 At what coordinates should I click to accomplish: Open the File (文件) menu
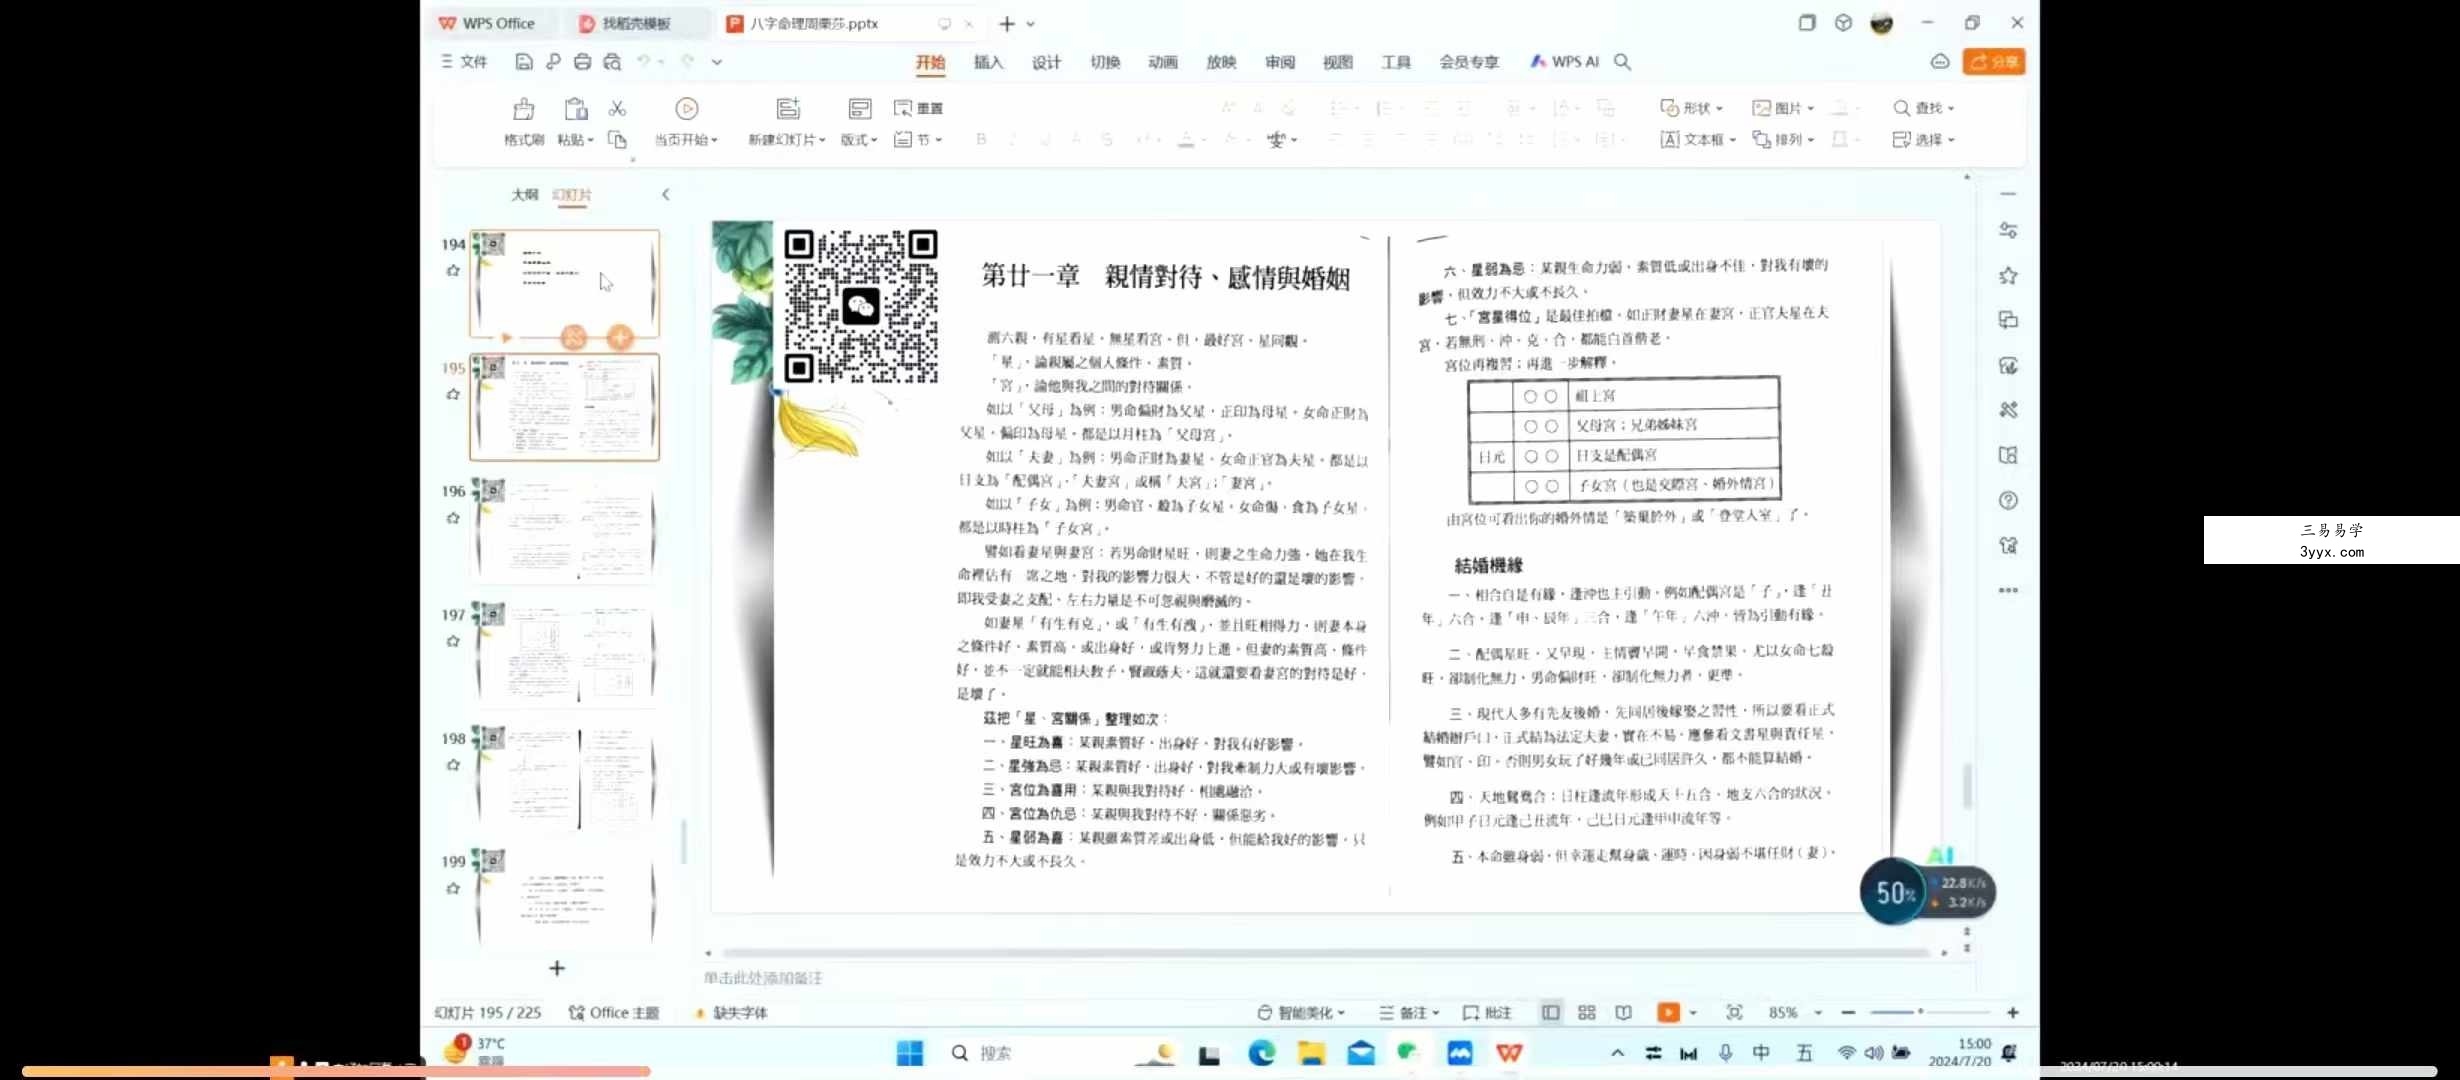pos(464,62)
